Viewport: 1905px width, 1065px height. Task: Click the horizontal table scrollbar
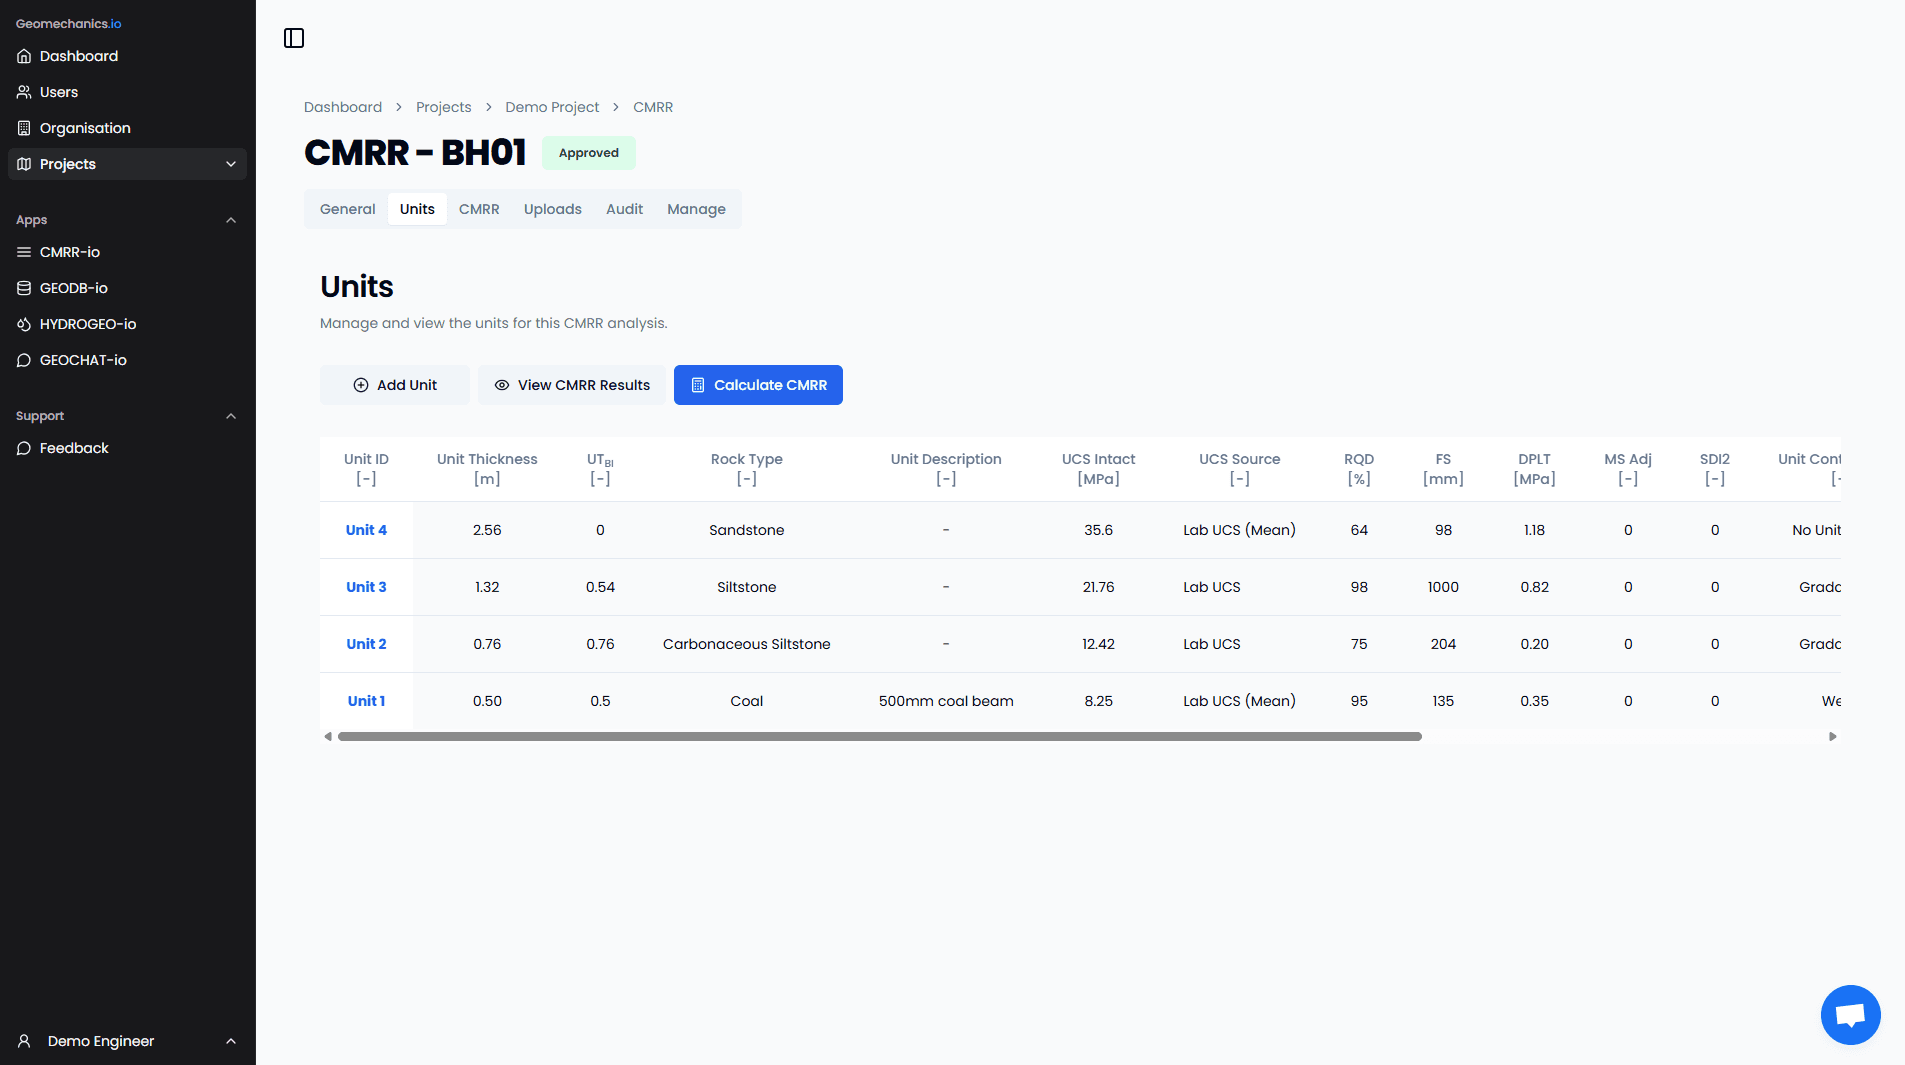(879, 737)
